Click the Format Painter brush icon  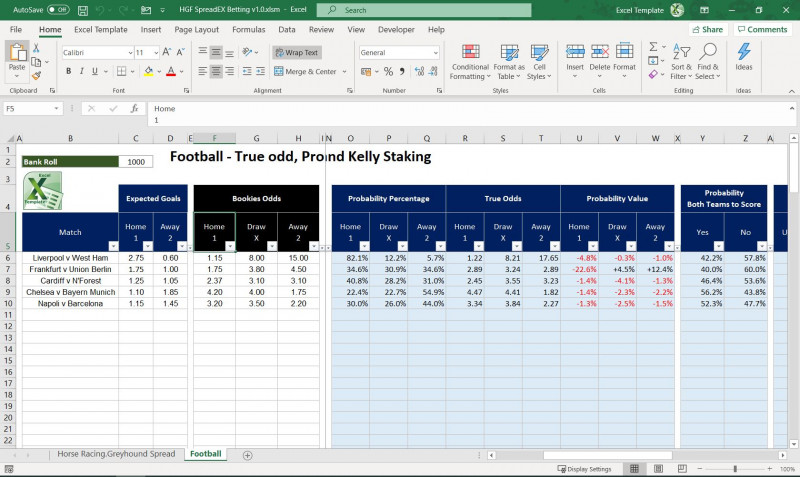(x=36, y=76)
